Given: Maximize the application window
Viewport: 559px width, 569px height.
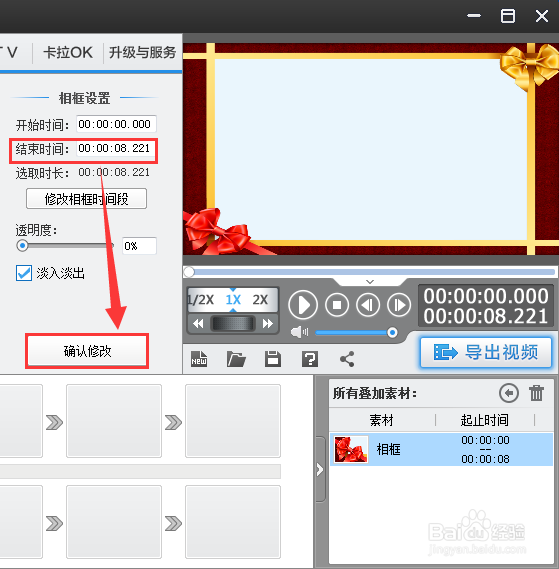Looking at the screenshot, I should (x=507, y=16).
